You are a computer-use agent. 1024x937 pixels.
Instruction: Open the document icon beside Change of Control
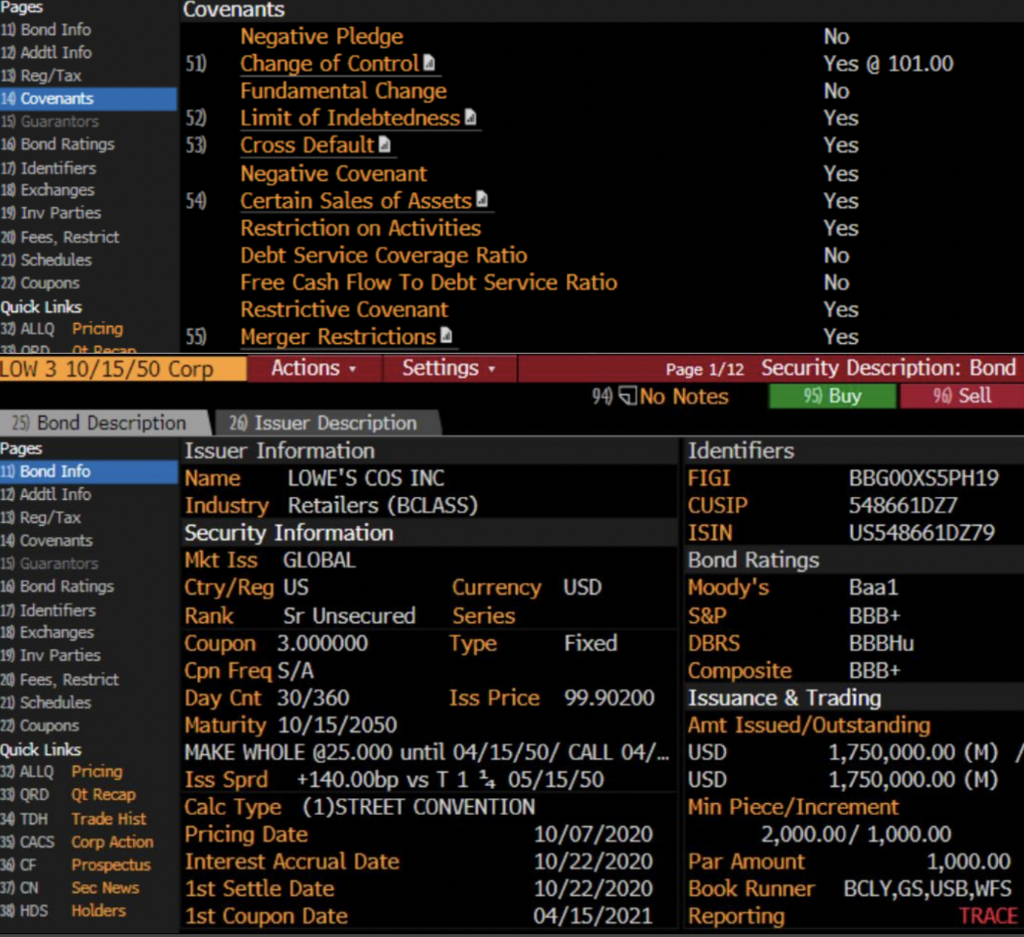[x=429, y=63]
